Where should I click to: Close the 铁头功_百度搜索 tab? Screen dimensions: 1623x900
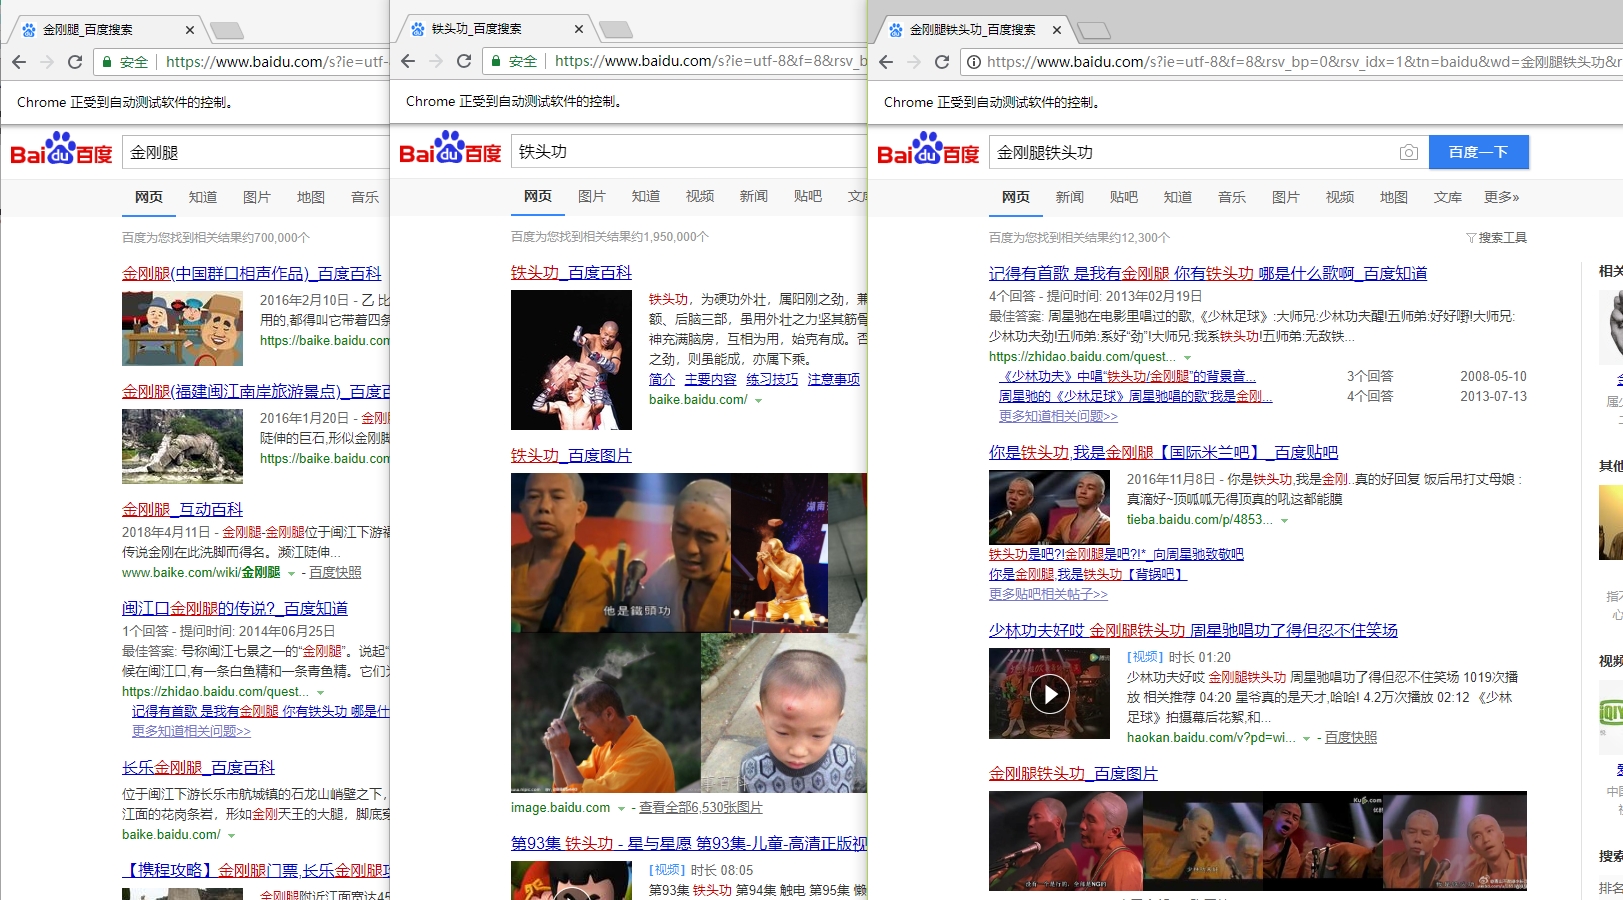(x=578, y=29)
